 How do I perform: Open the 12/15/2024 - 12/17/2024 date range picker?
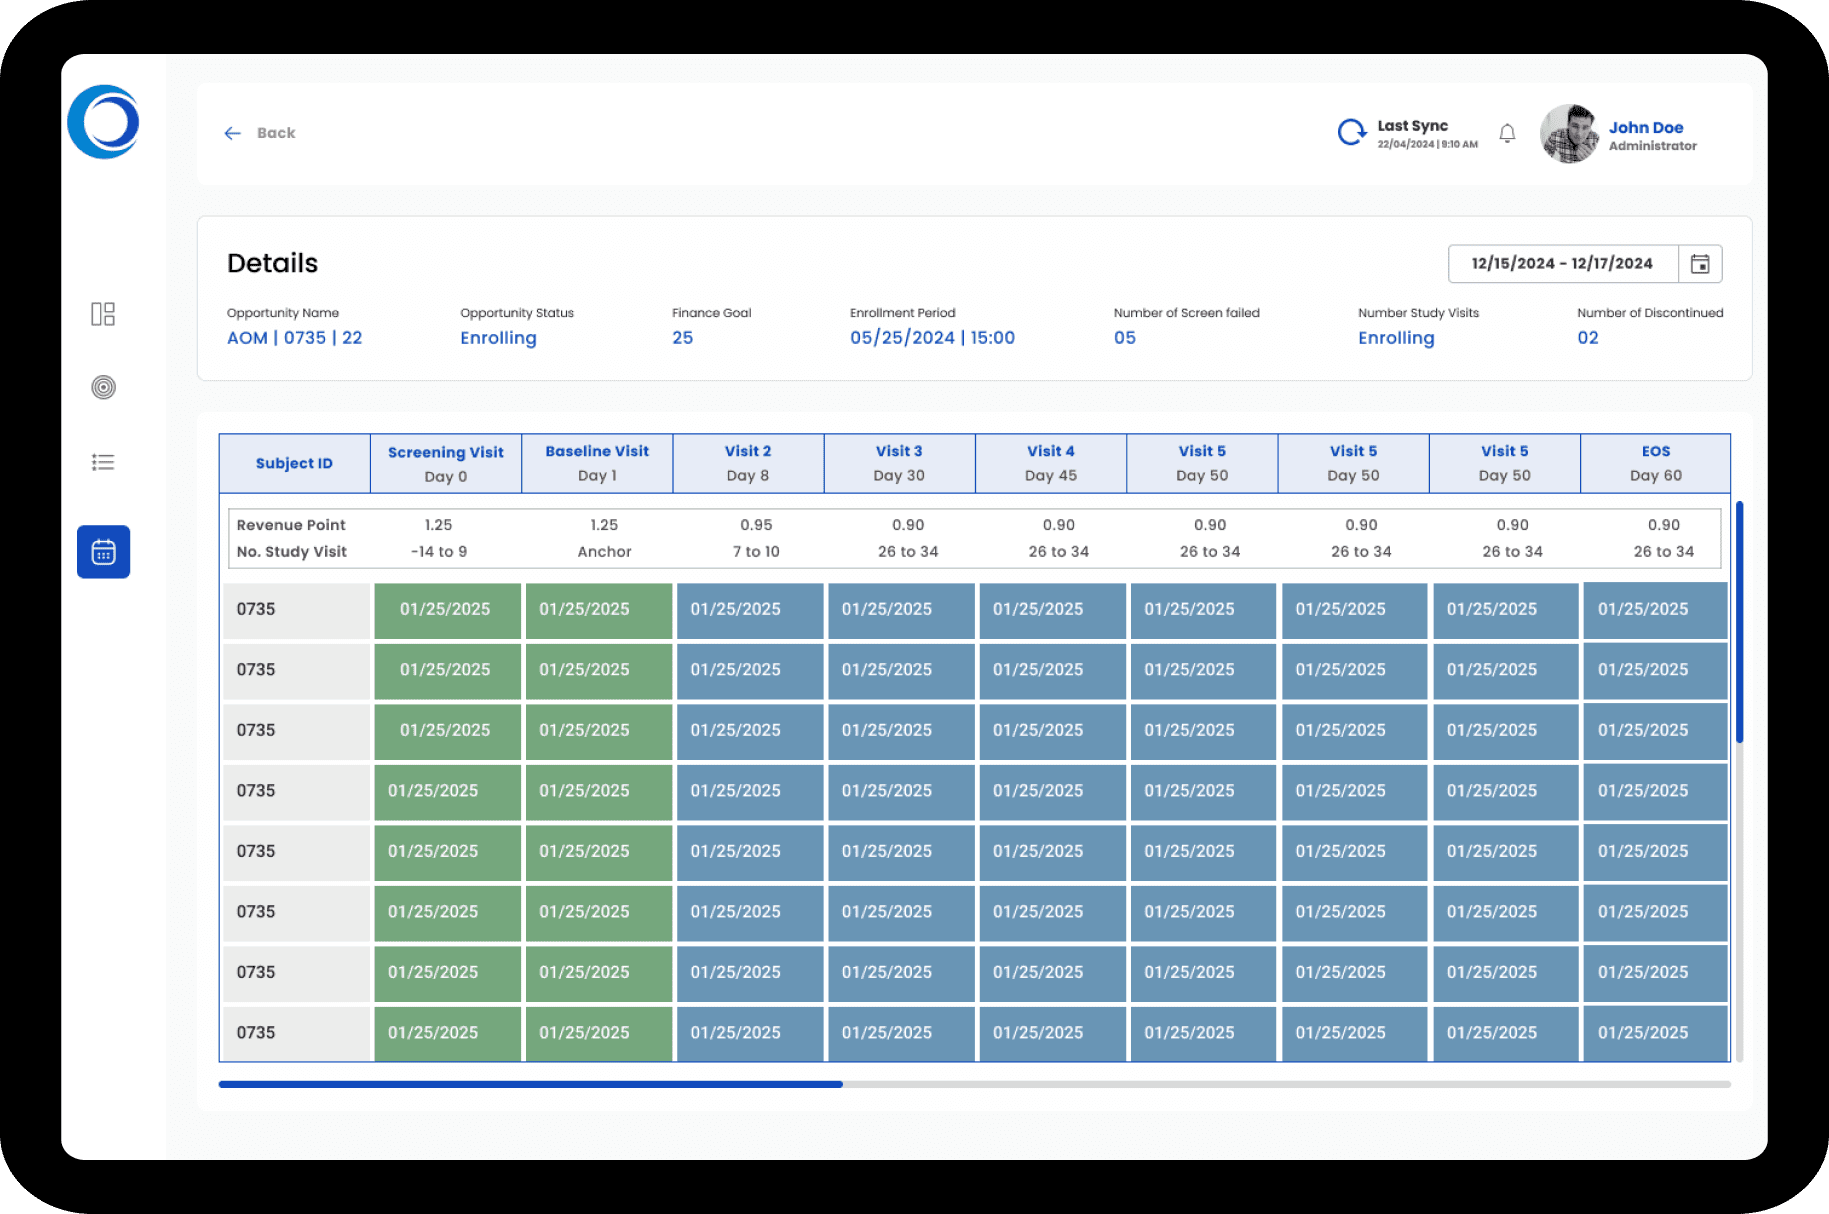click(x=1563, y=263)
